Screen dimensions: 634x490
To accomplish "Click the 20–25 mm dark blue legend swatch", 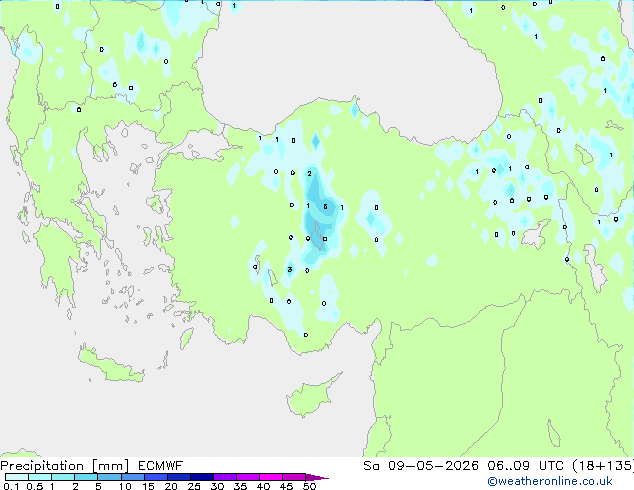I will (178, 477).
